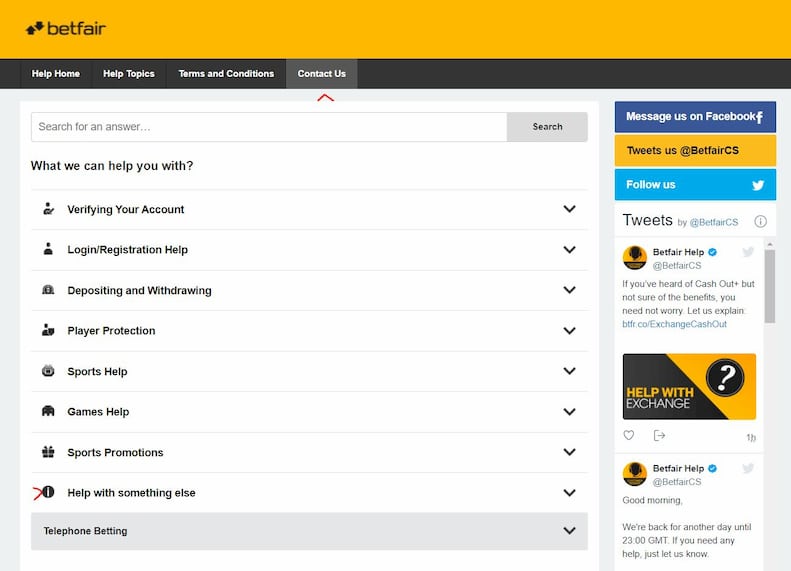Click the first Betfair Help avatar
This screenshot has height=571, width=791.
[x=635, y=258]
